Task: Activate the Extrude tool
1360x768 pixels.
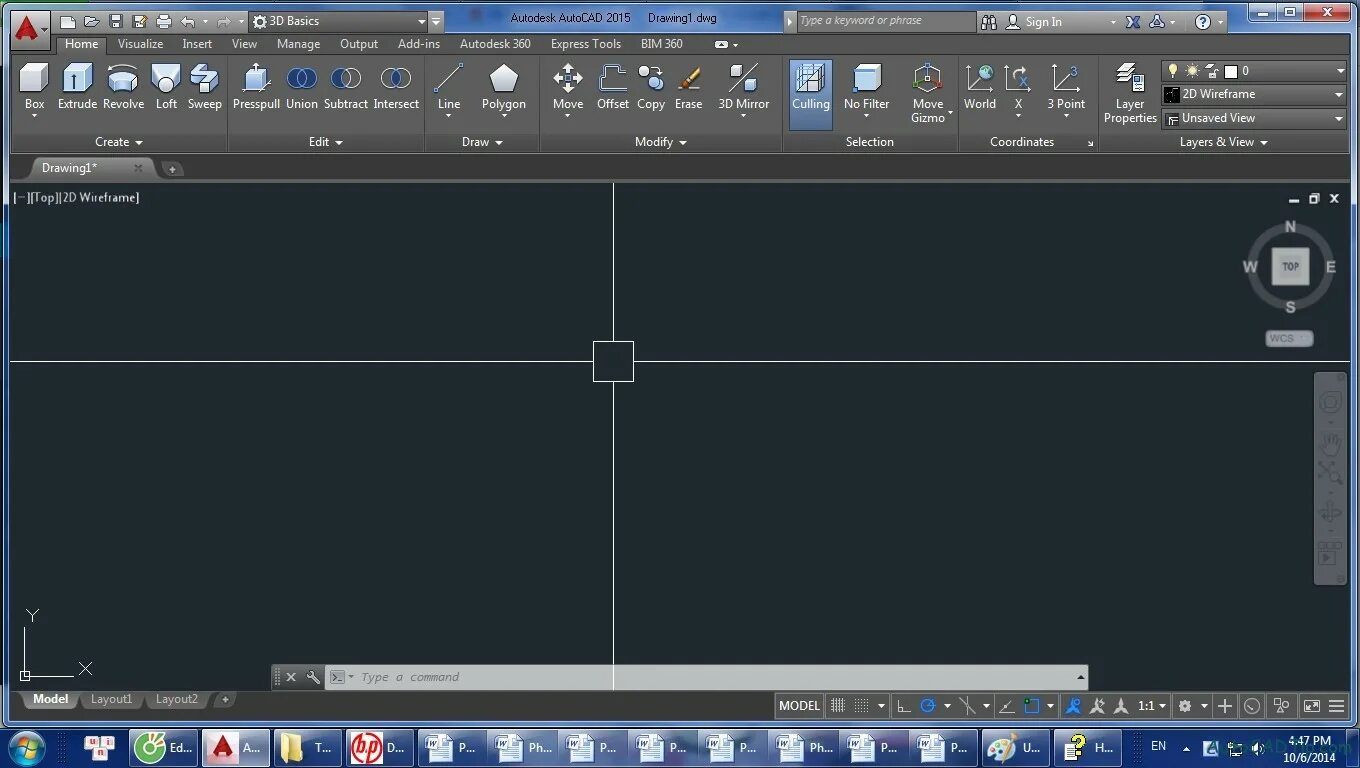Action: pyautogui.click(x=77, y=88)
